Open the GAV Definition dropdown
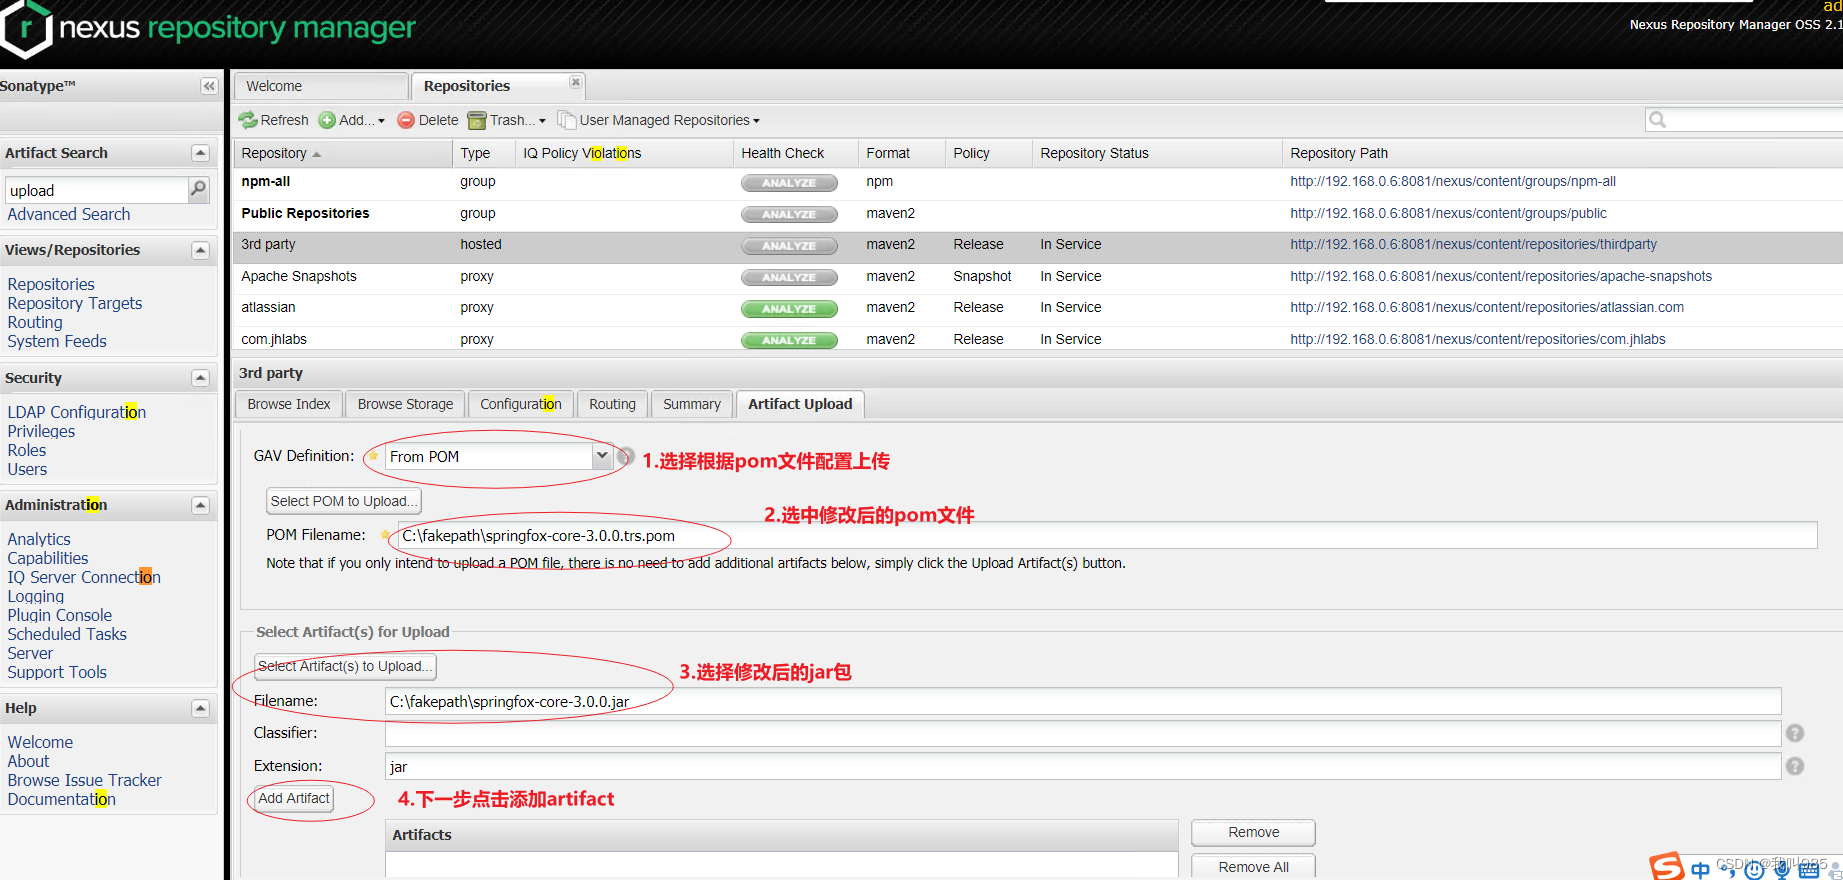Screen dimensions: 1843x880 point(601,456)
